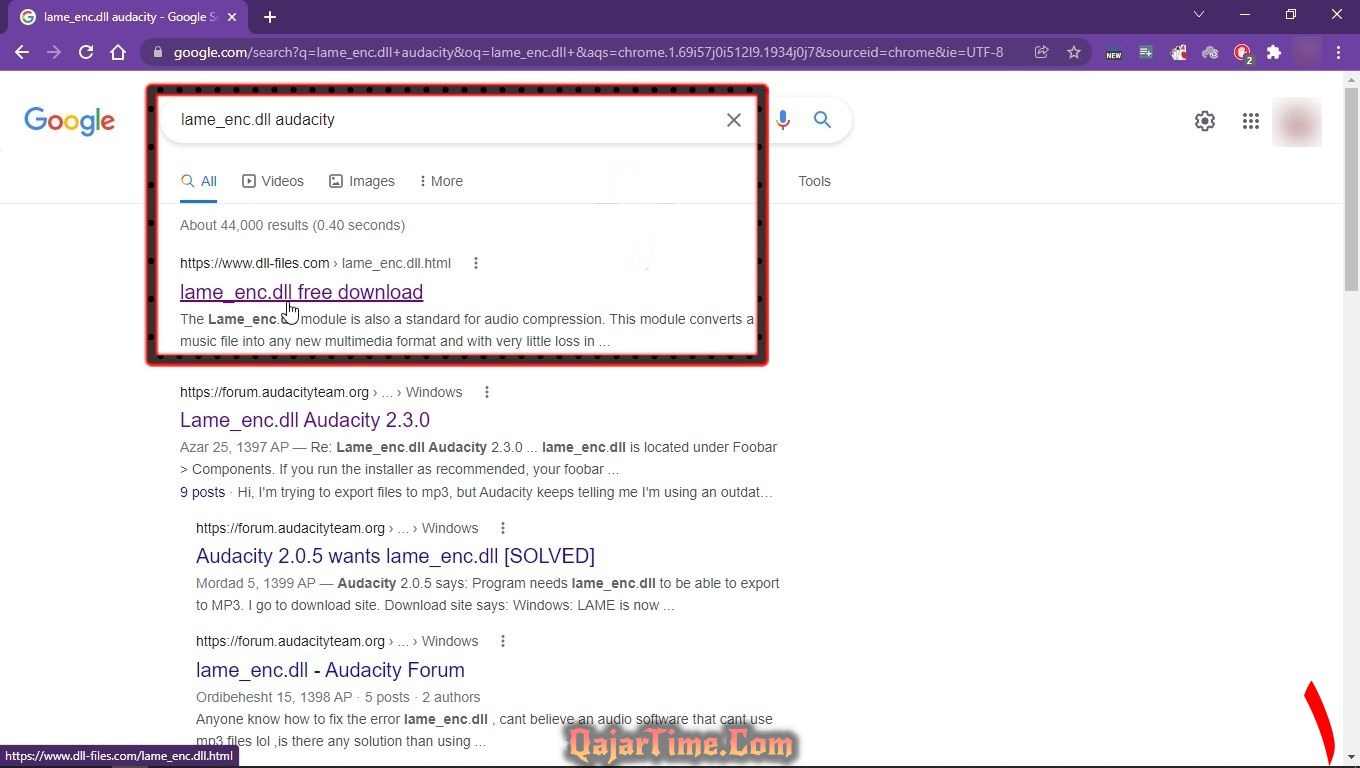Open Chrome extensions puzzle icon
1360x768 pixels.
pyautogui.click(x=1274, y=52)
